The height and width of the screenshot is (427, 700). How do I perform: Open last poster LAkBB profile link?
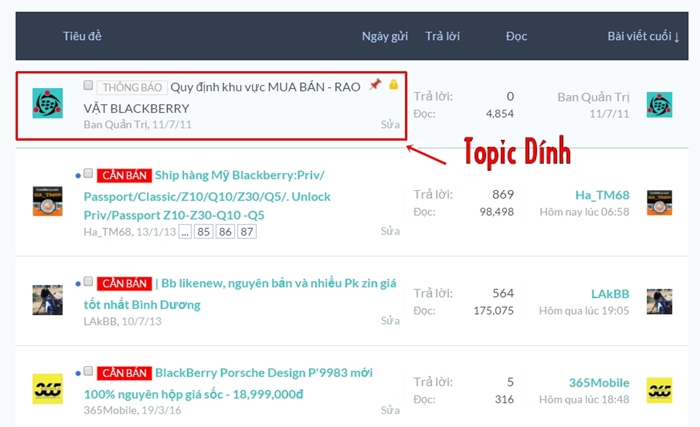[x=610, y=294]
